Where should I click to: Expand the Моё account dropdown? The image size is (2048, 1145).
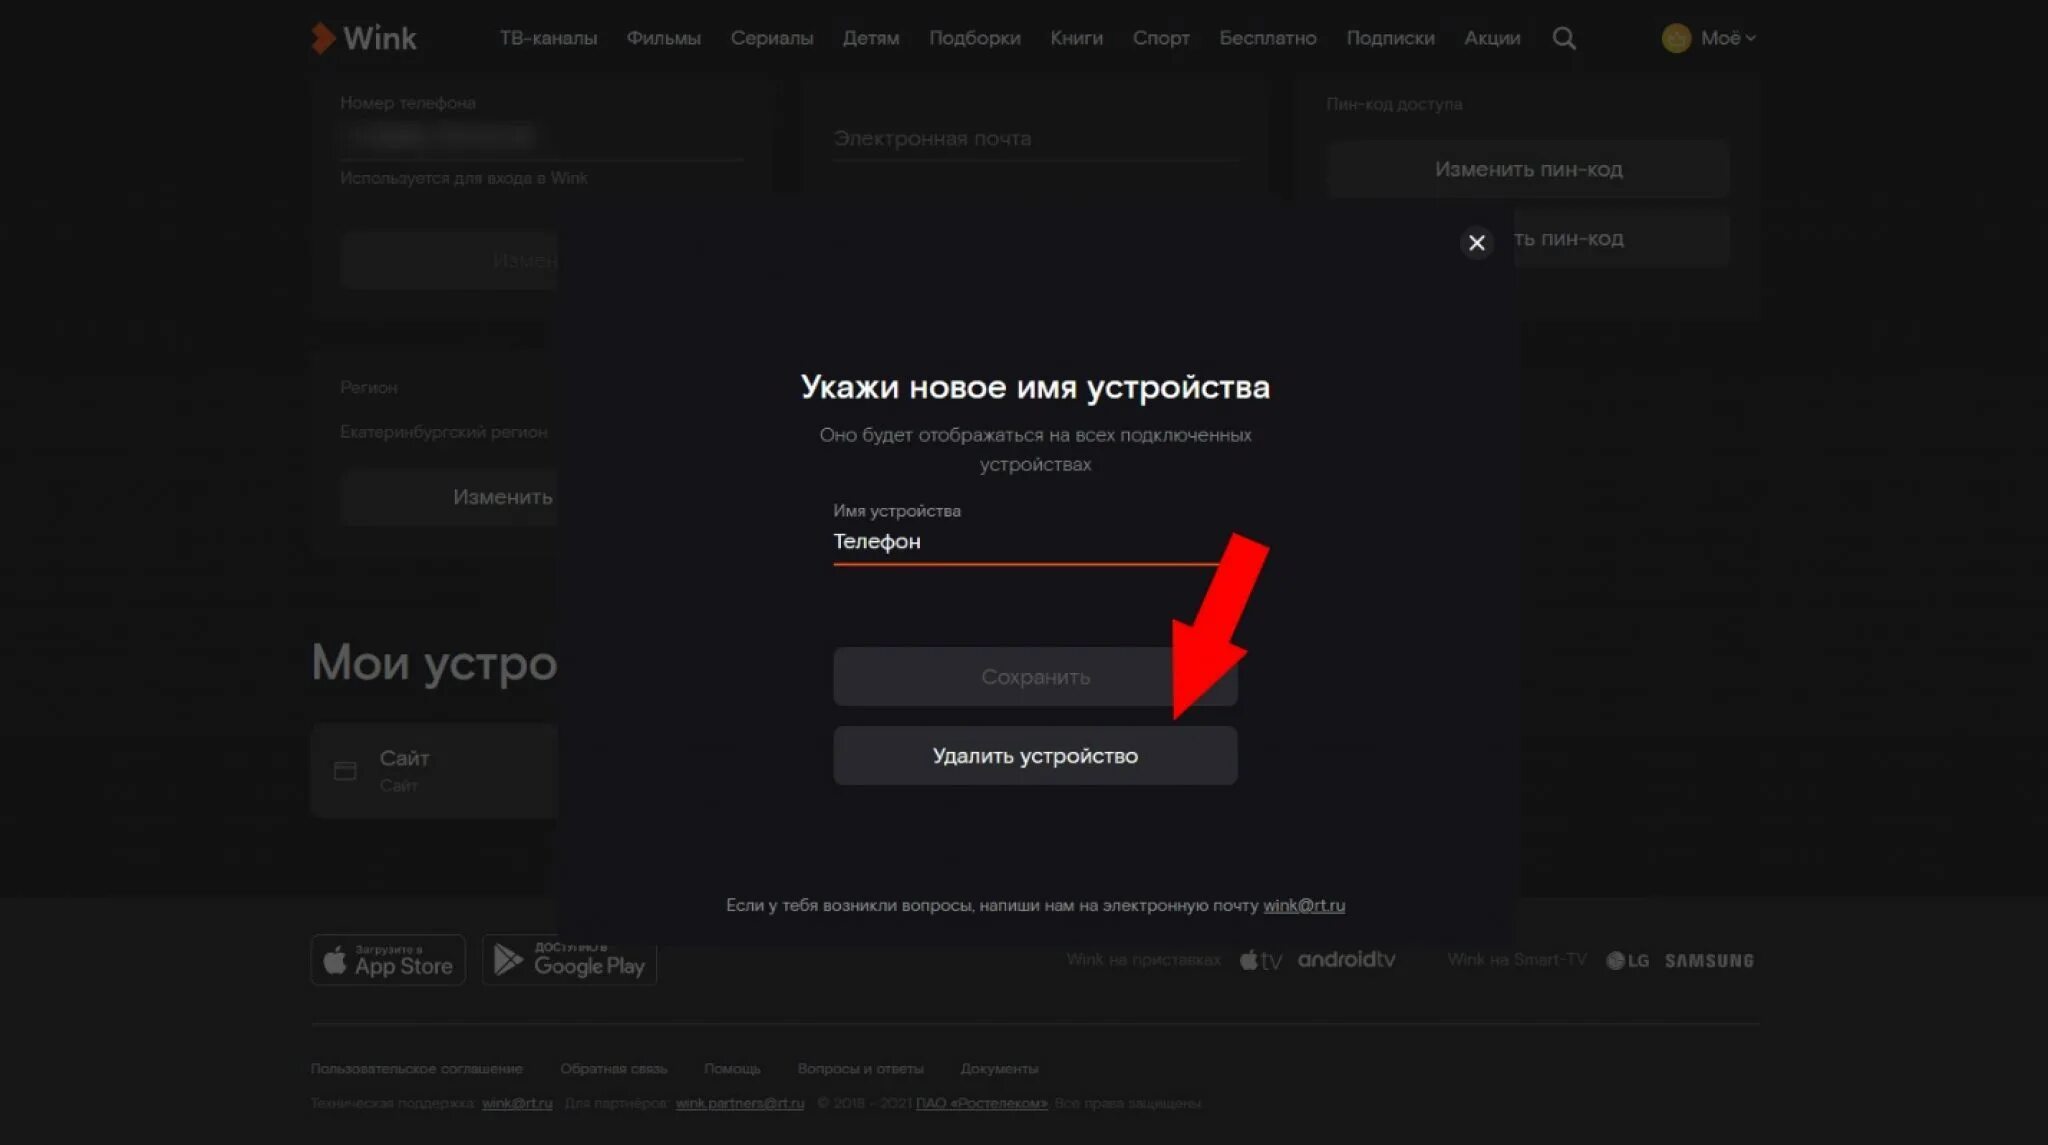pos(1727,38)
